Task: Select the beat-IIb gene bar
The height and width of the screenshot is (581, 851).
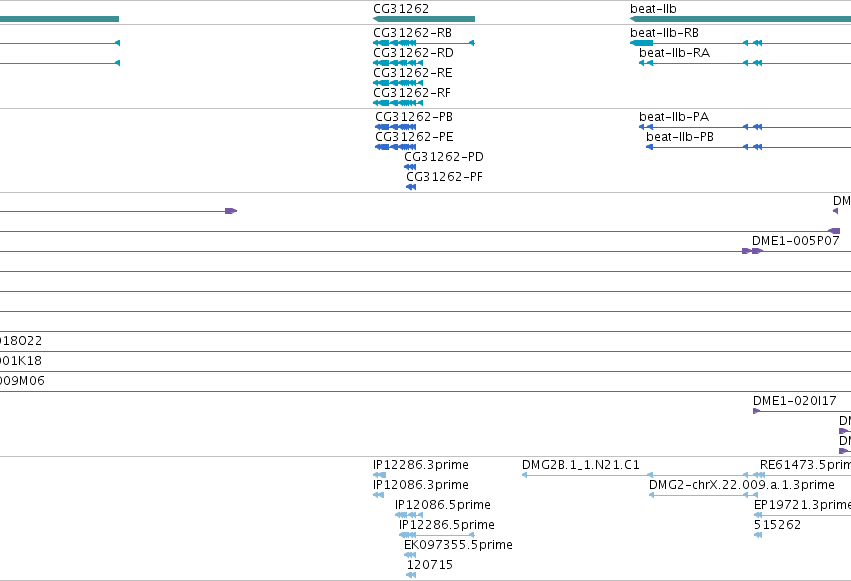Action: (x=740, y=19)
